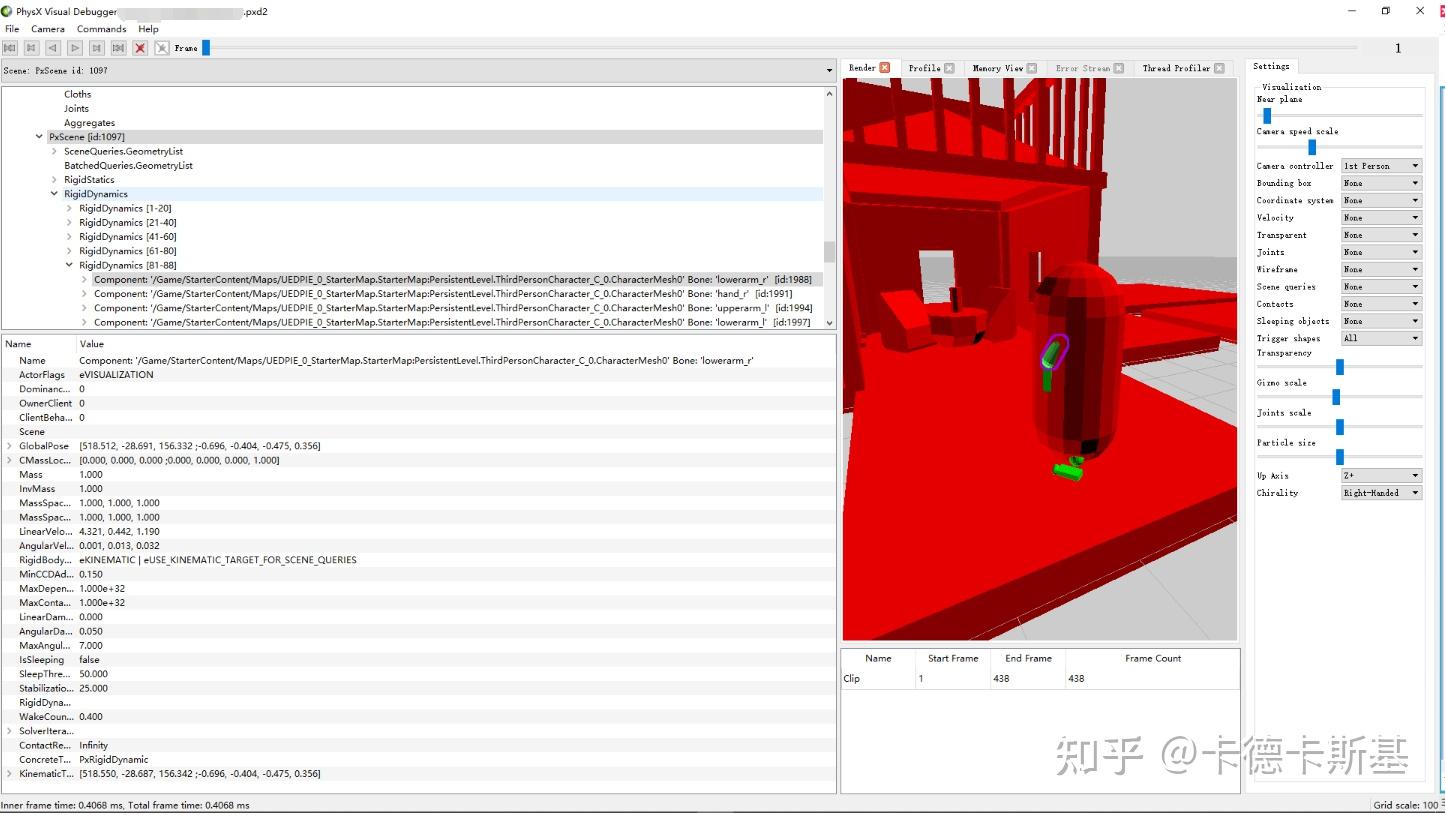
Task: Open the Help menu
Action: coord(148,29)
